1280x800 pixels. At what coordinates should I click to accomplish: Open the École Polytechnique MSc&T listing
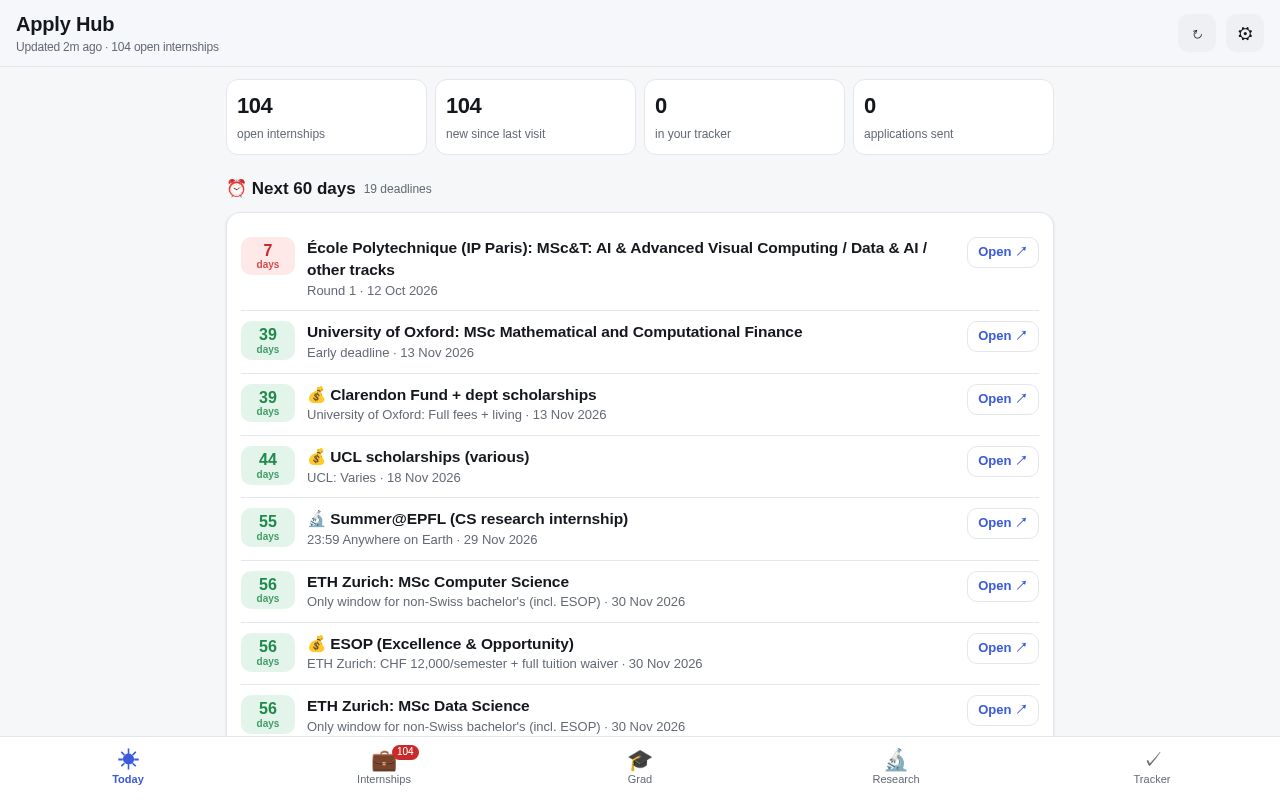[1002, 252]
